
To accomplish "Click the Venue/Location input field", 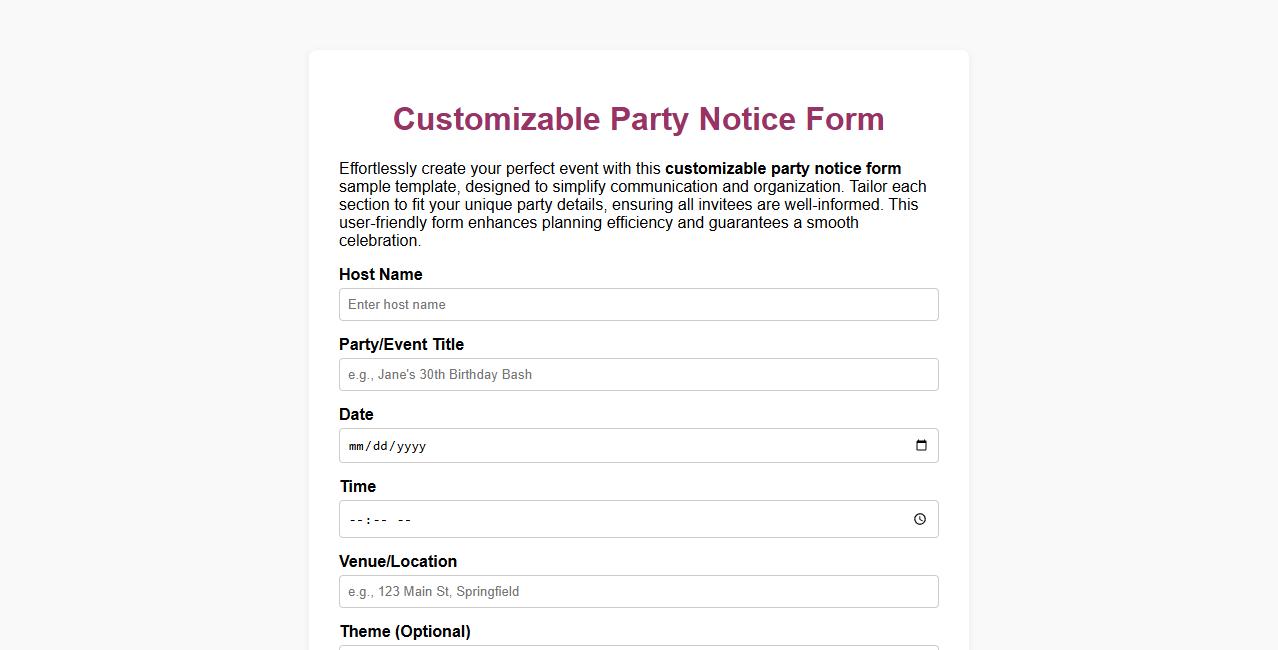I will click(638, 591).
